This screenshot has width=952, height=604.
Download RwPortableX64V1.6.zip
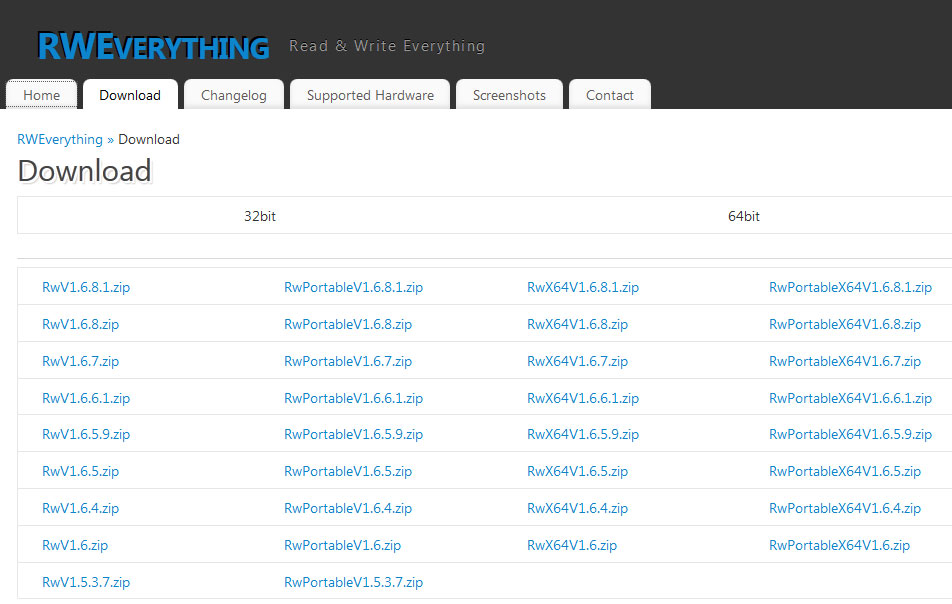point(839,545)
